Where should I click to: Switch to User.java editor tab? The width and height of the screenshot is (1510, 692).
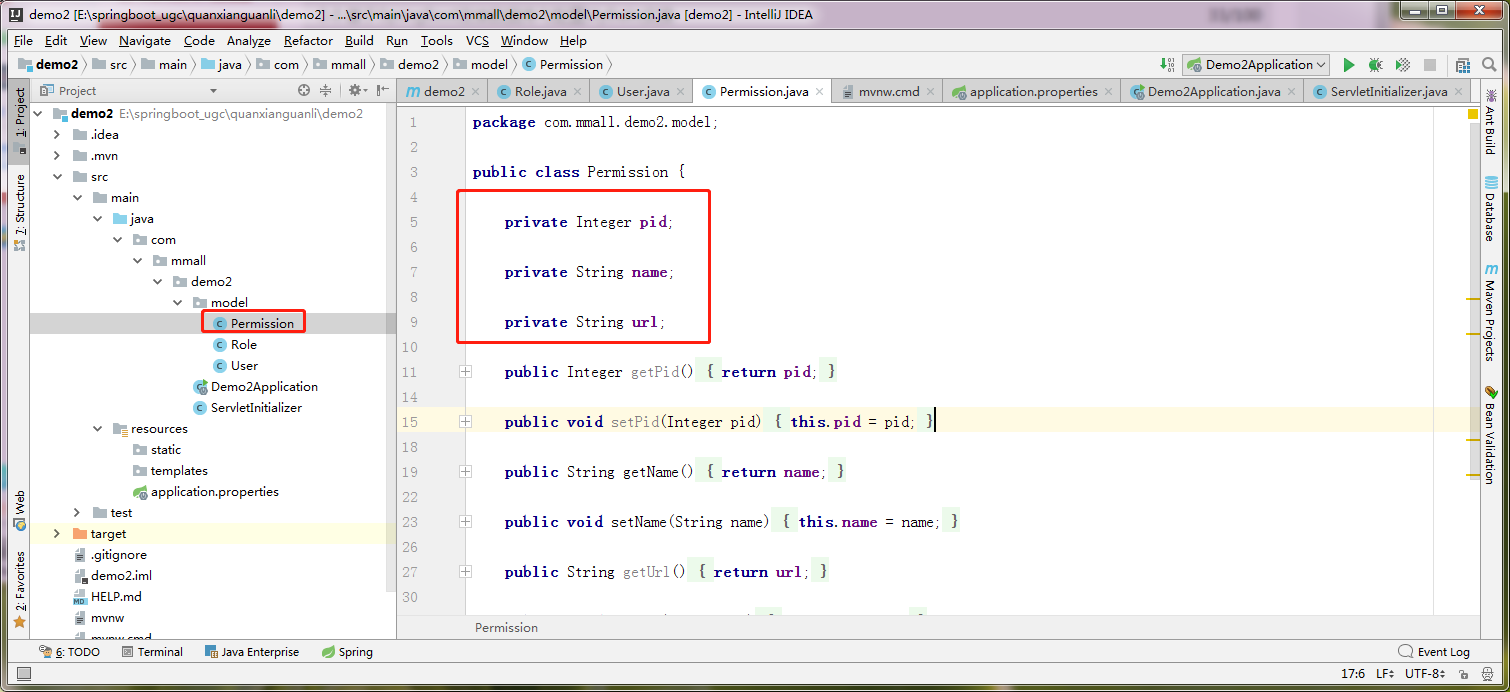coord(643,91)
